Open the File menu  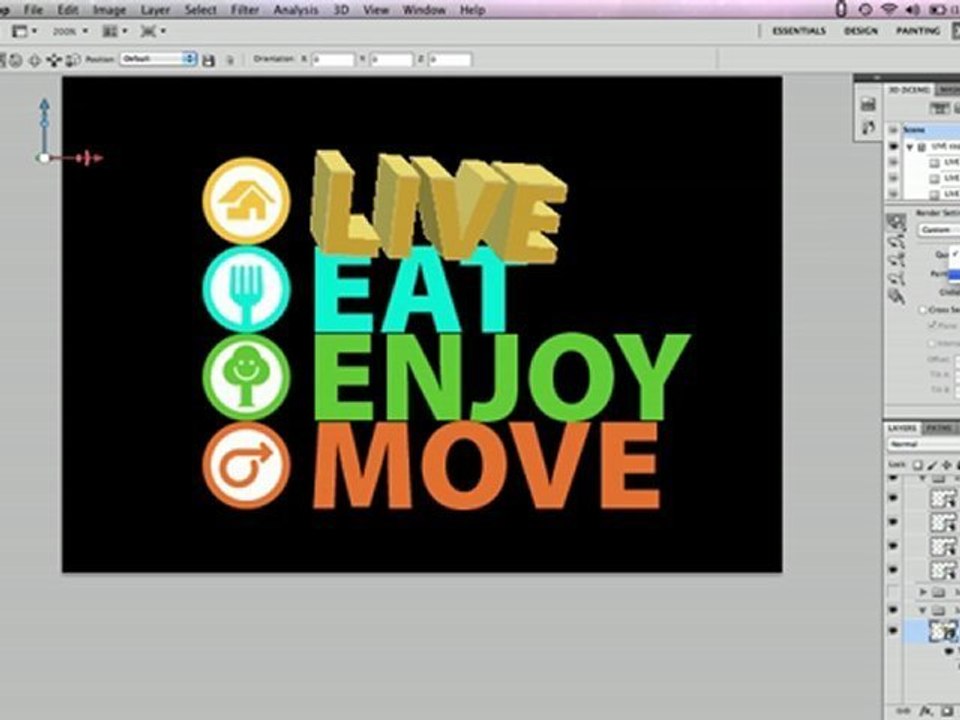(33, 10)
